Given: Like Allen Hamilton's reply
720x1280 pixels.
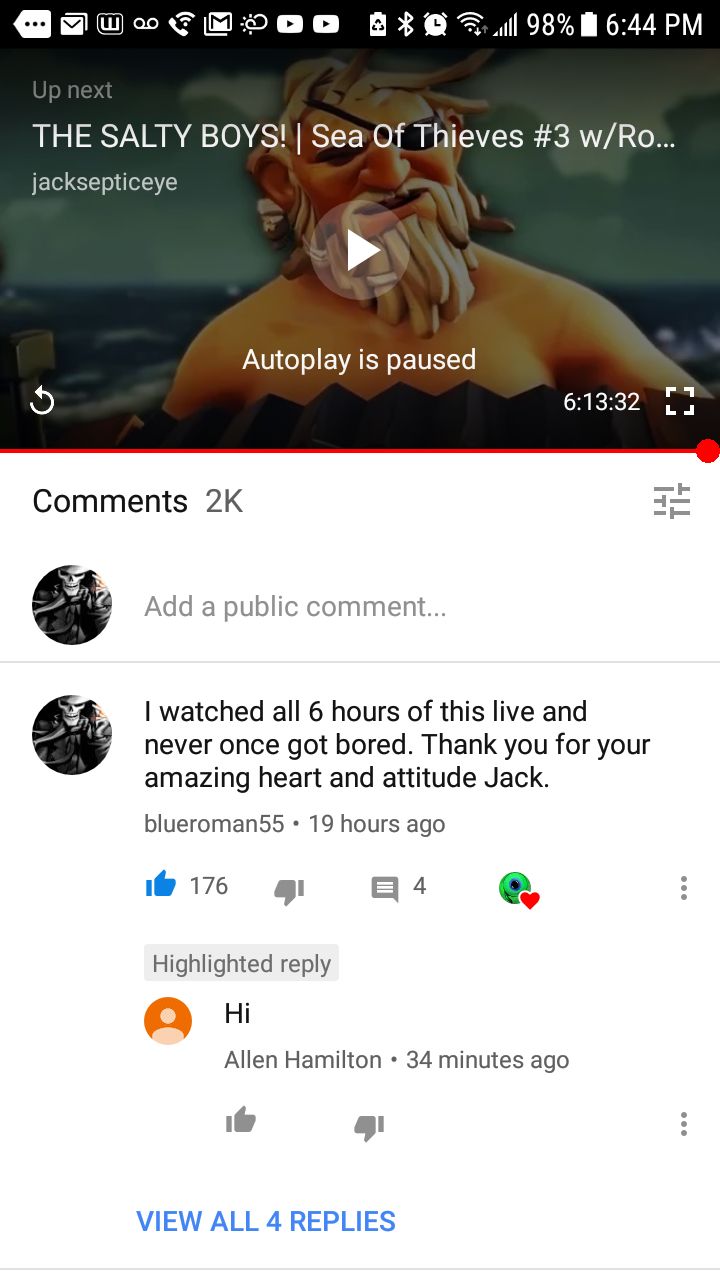Looking at the screenshot, I should point(241,1121).
